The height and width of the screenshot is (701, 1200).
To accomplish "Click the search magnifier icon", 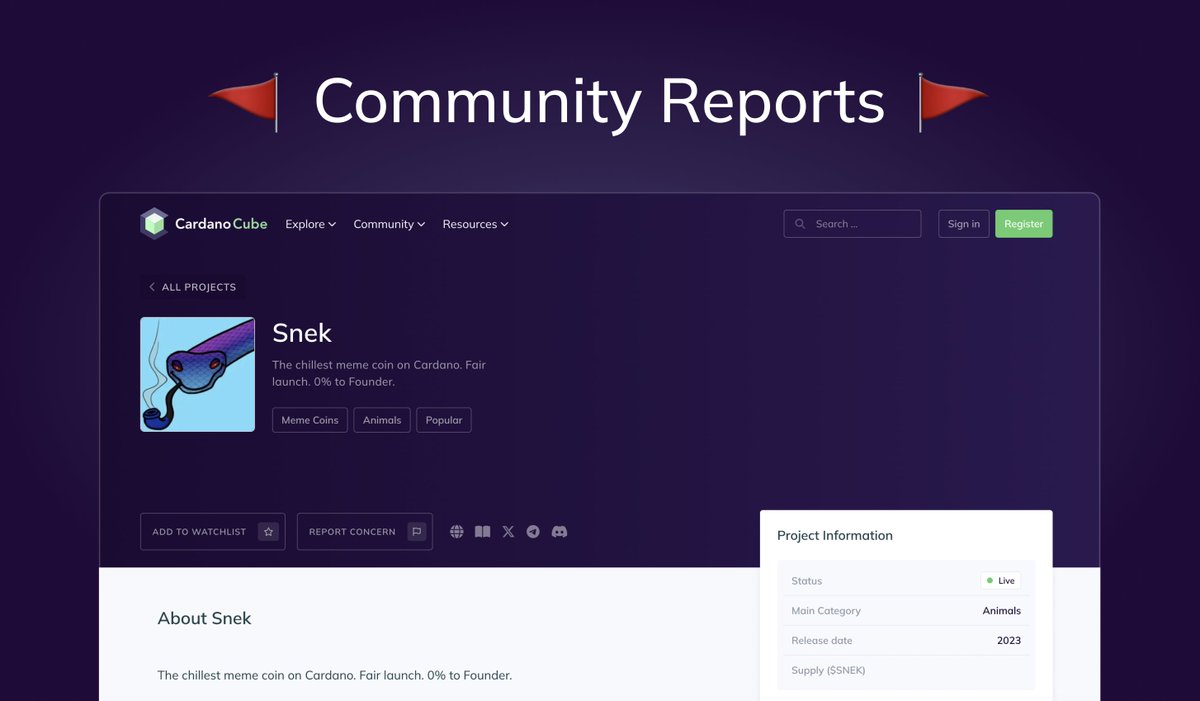I will point(800,224).
